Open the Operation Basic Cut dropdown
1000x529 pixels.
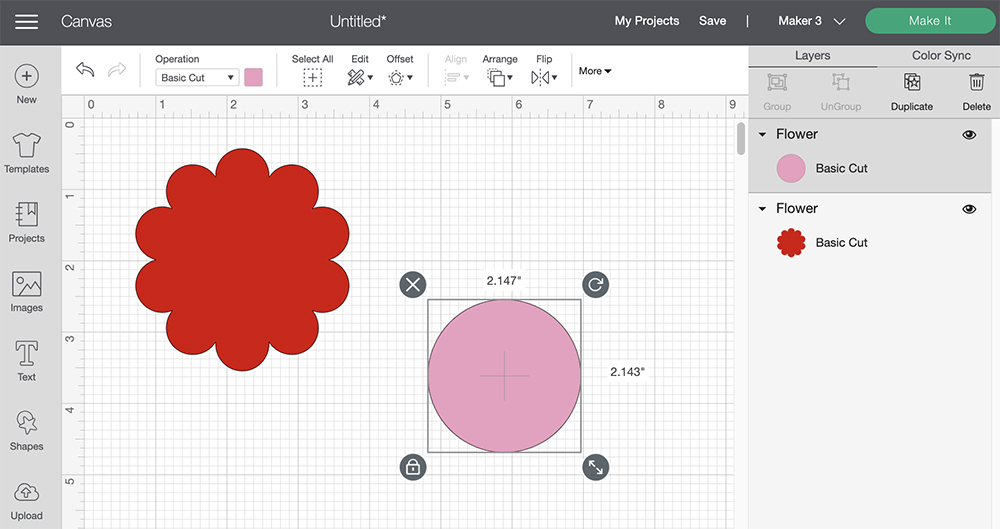pos(197,78)
